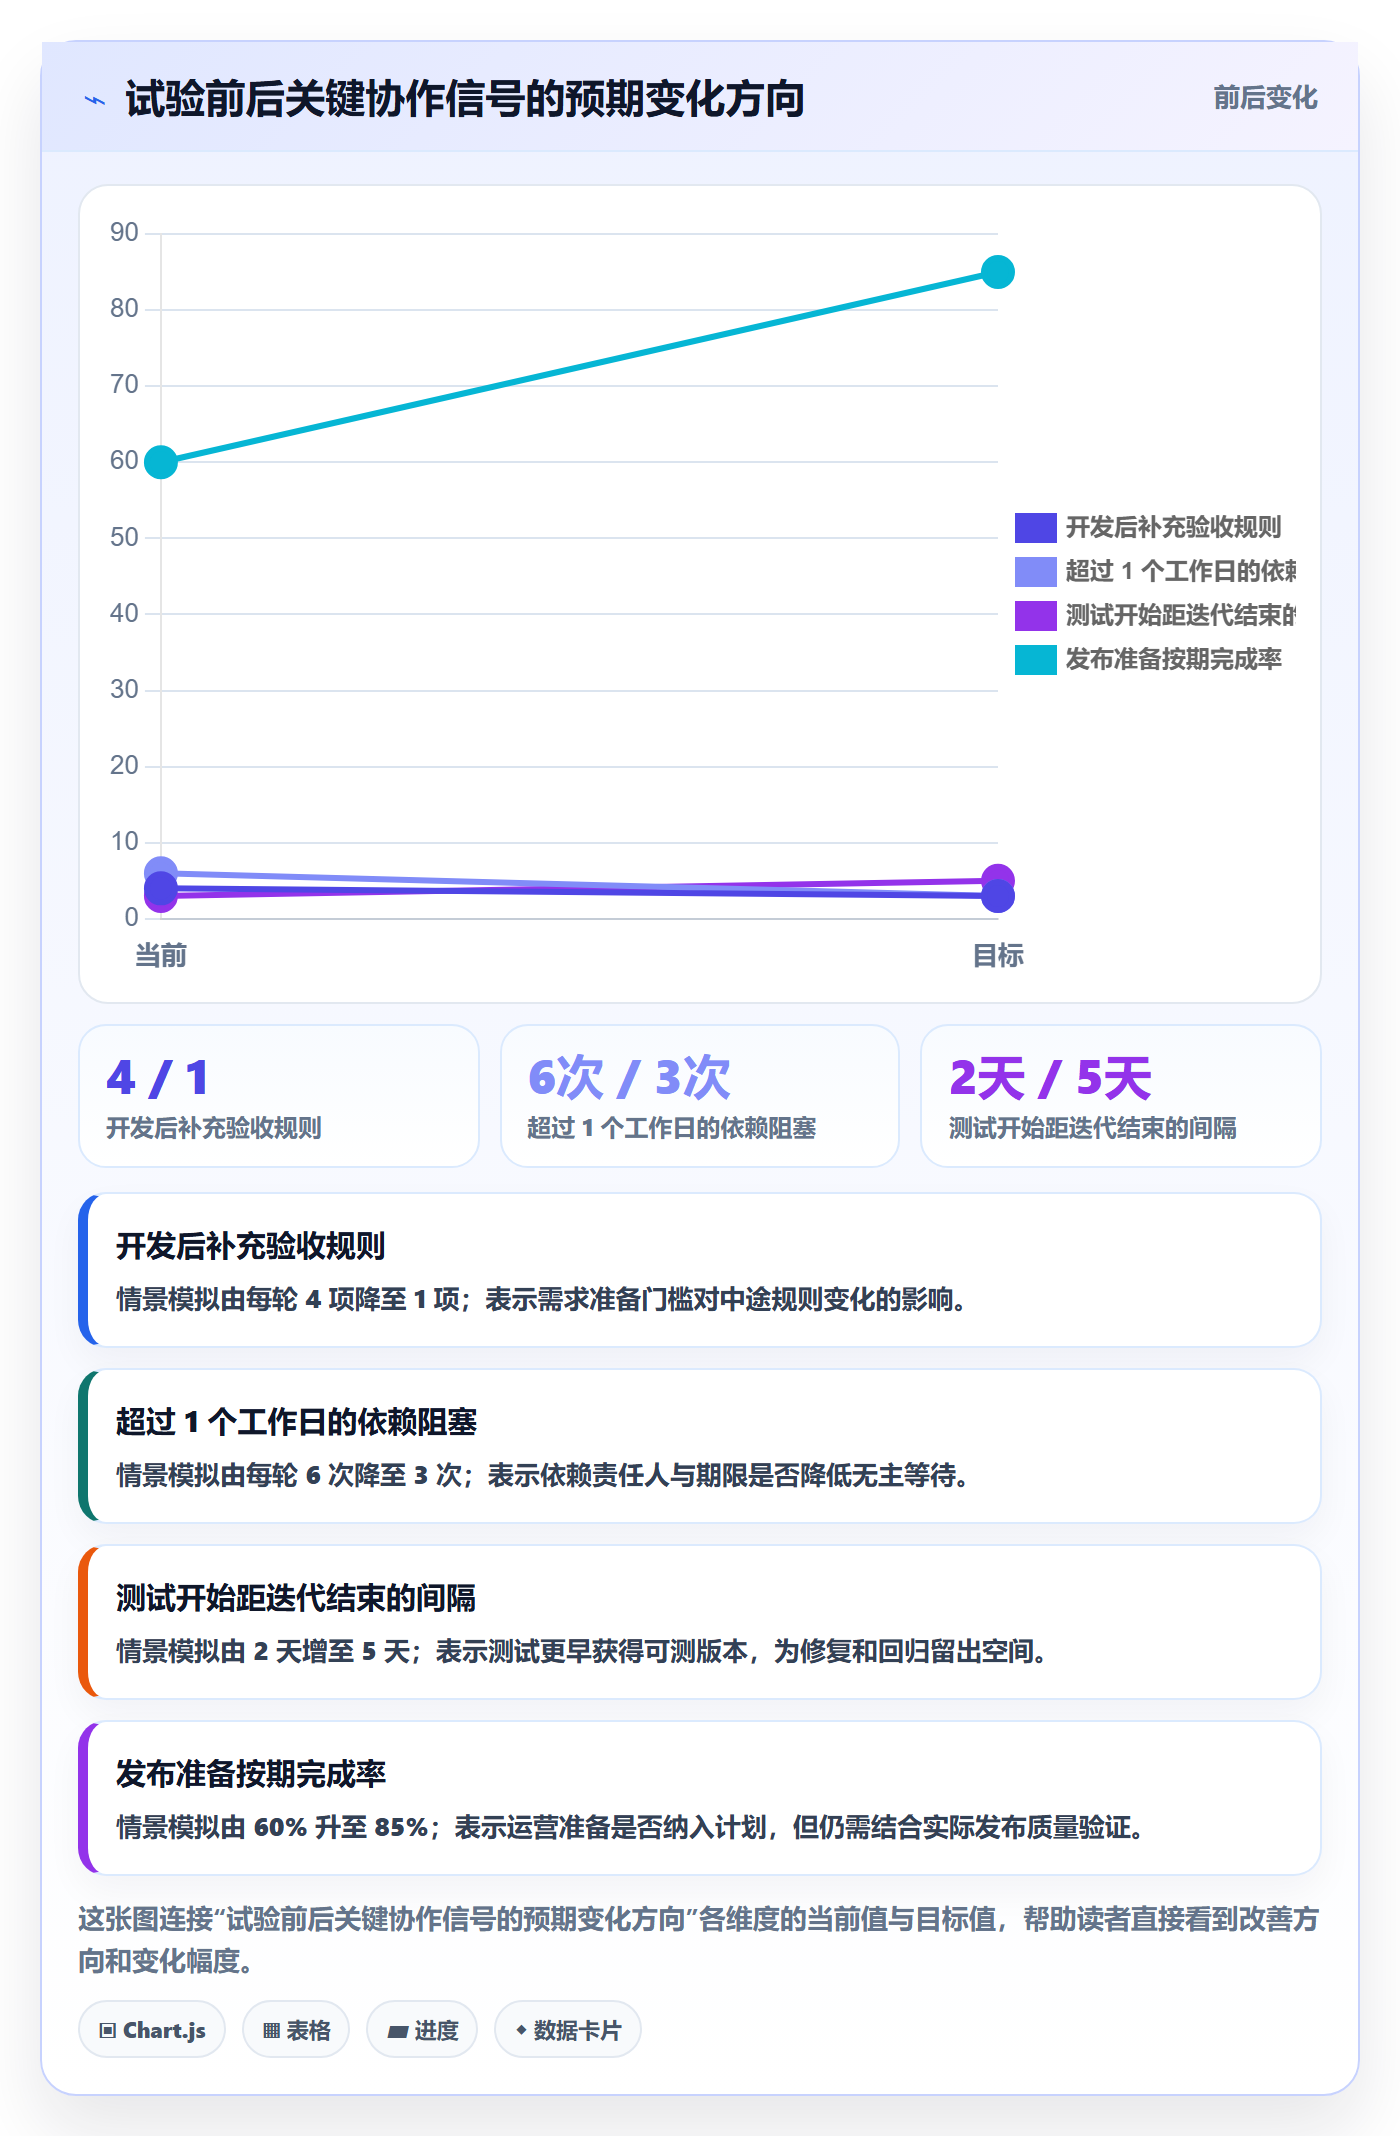Click the 发布准备按期完成率 legend label
This screenshot has height=2136, width=1400.
point(1173,659)
